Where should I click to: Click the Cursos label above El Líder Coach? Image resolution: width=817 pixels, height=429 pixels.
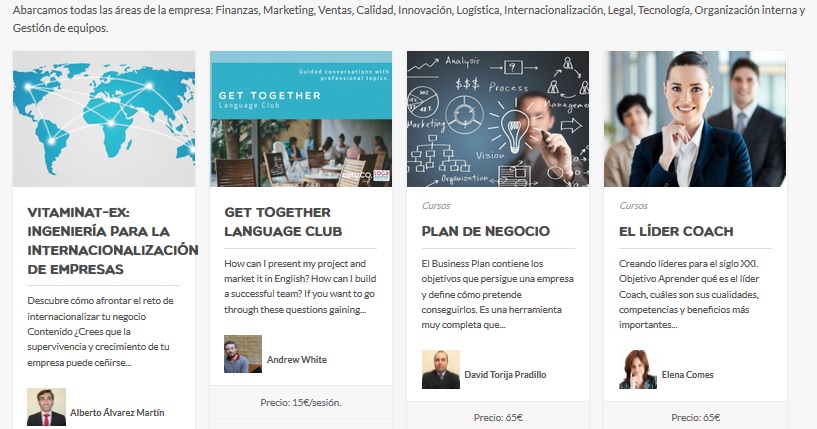pyautogui.click(x=633, y=206)
